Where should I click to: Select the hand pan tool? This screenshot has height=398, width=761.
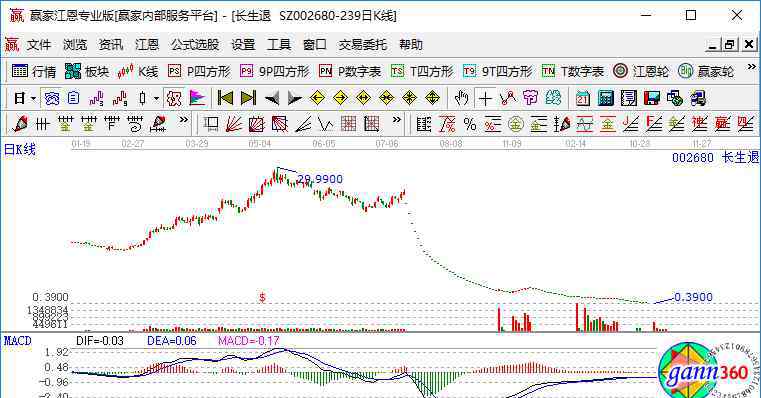[461, 99]
